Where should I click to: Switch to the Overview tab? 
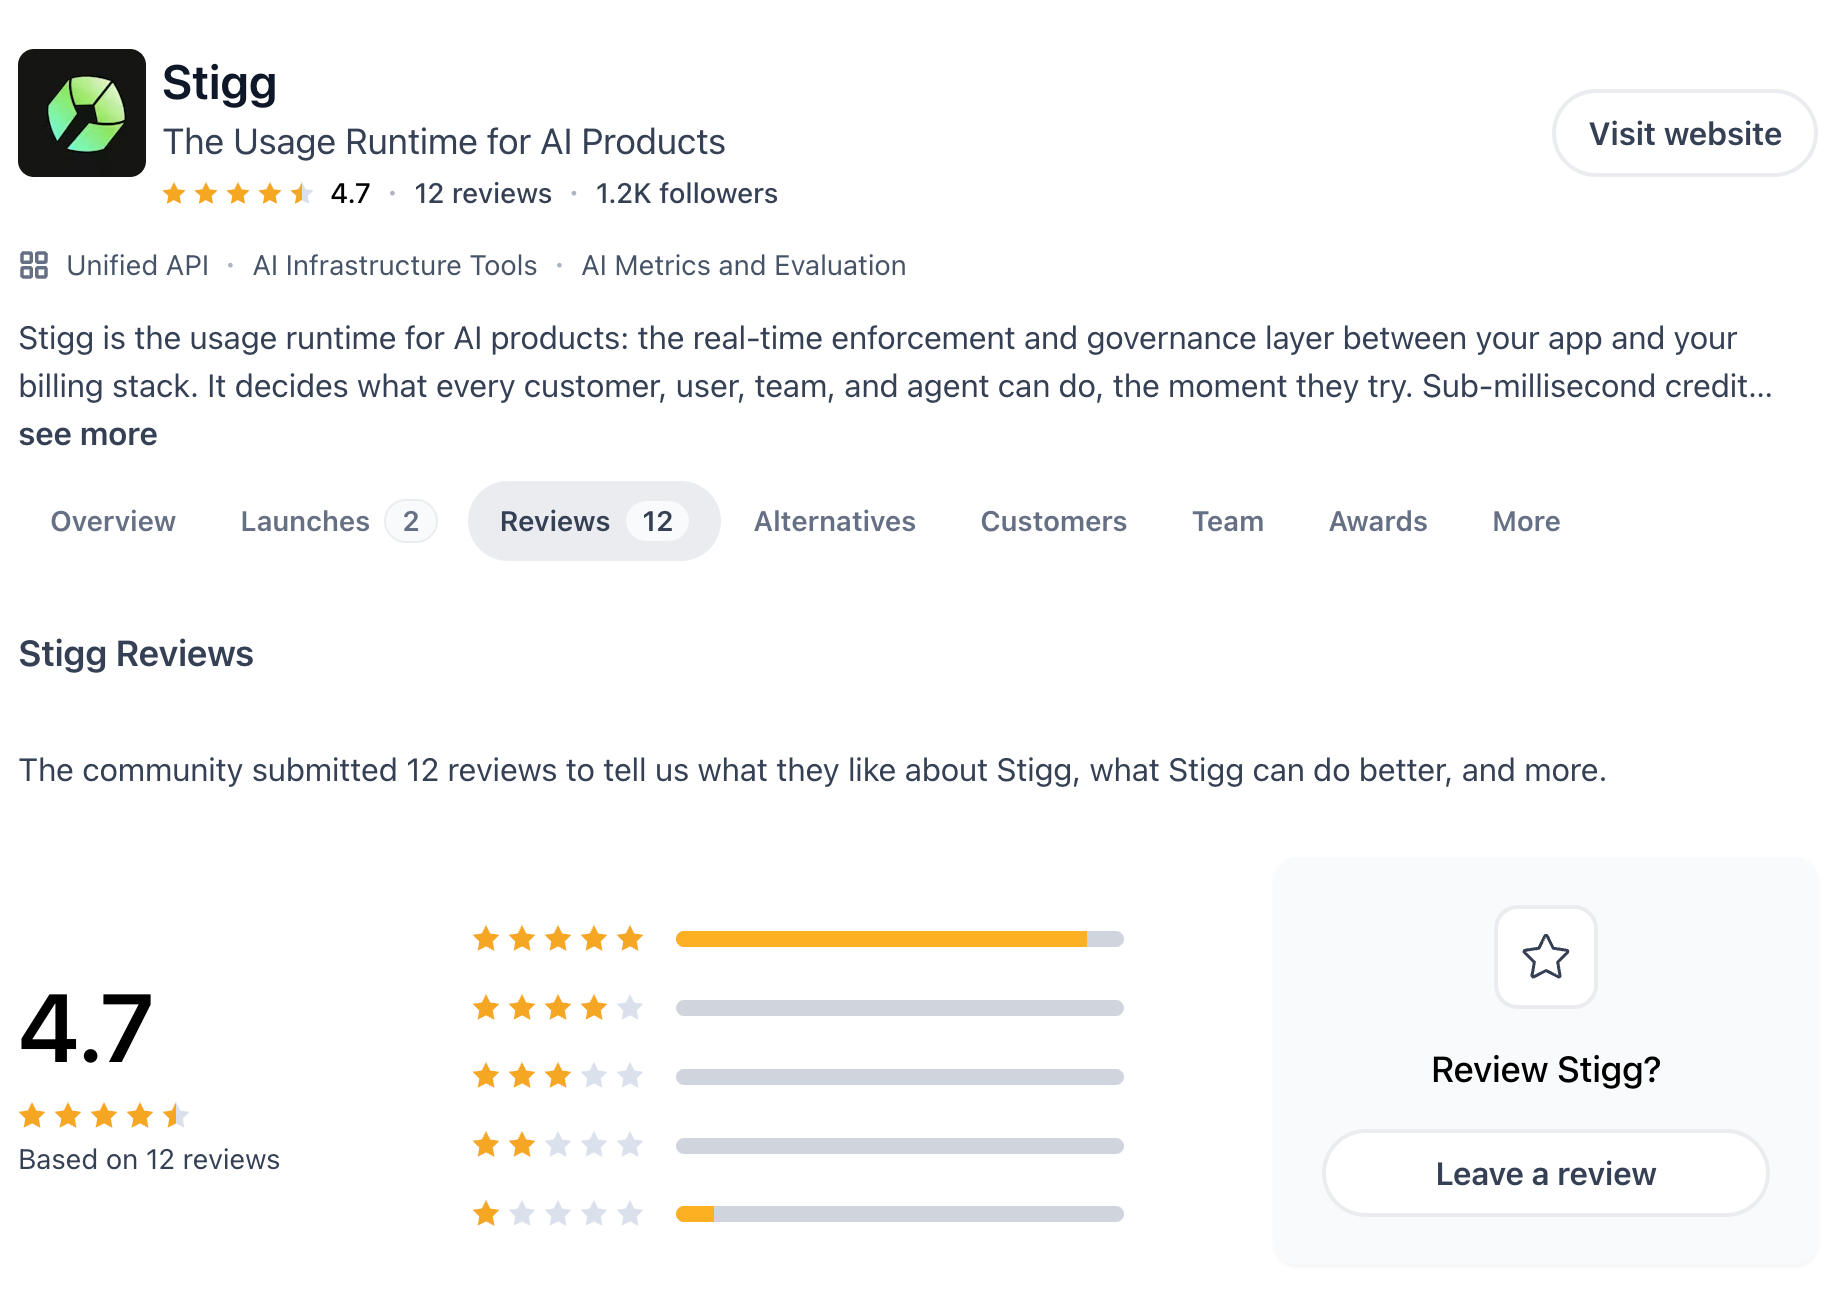pyautogui.click(x=113, y=521)
